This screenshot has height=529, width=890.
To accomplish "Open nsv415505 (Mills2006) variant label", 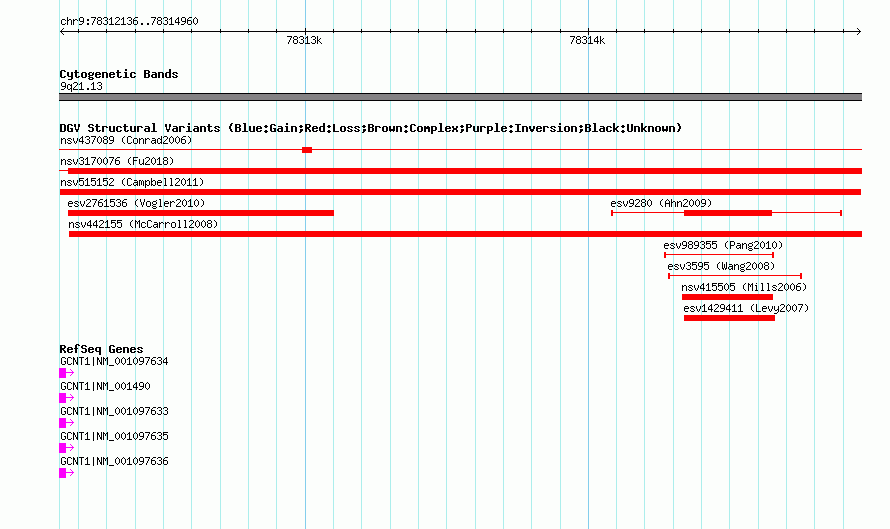I will point(744,287).
